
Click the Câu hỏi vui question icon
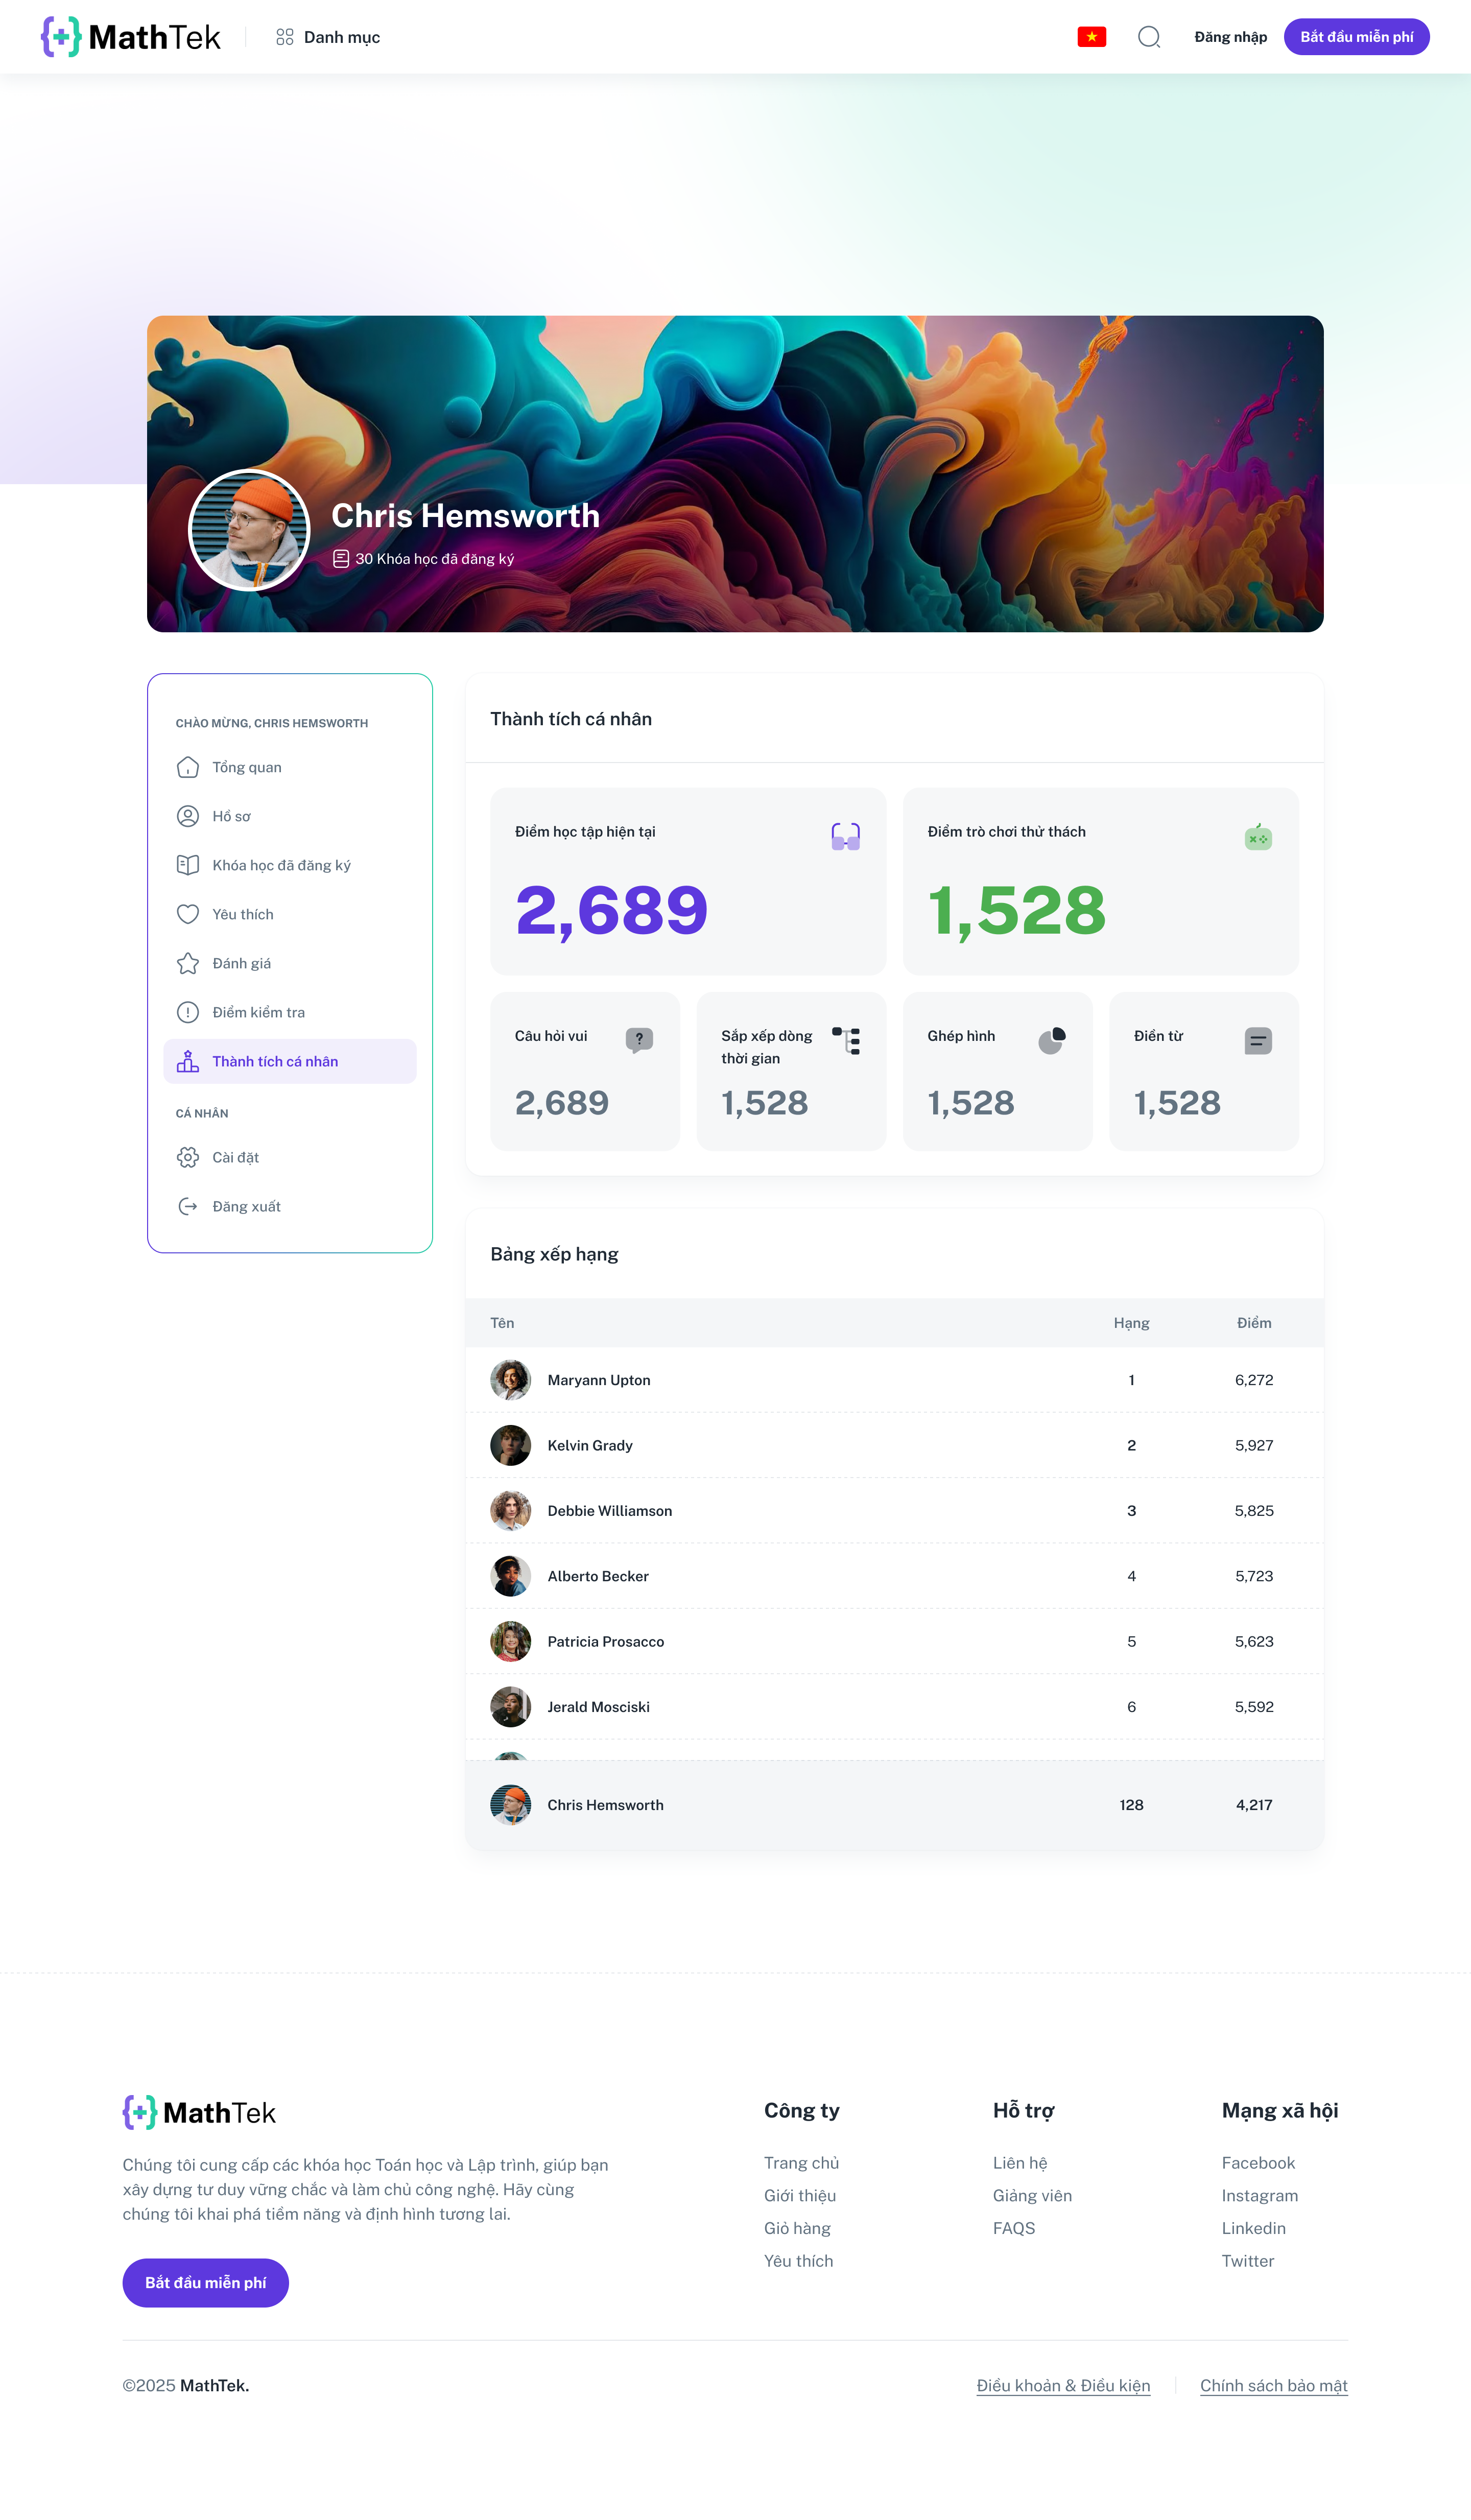pos(639,1040)
